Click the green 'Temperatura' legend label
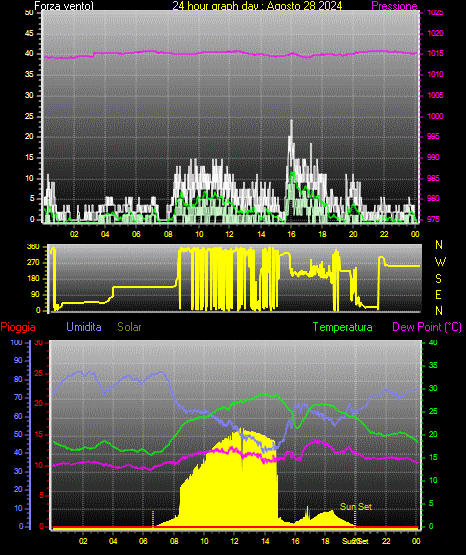Viewport: 466px width, 555px height. 343,327
